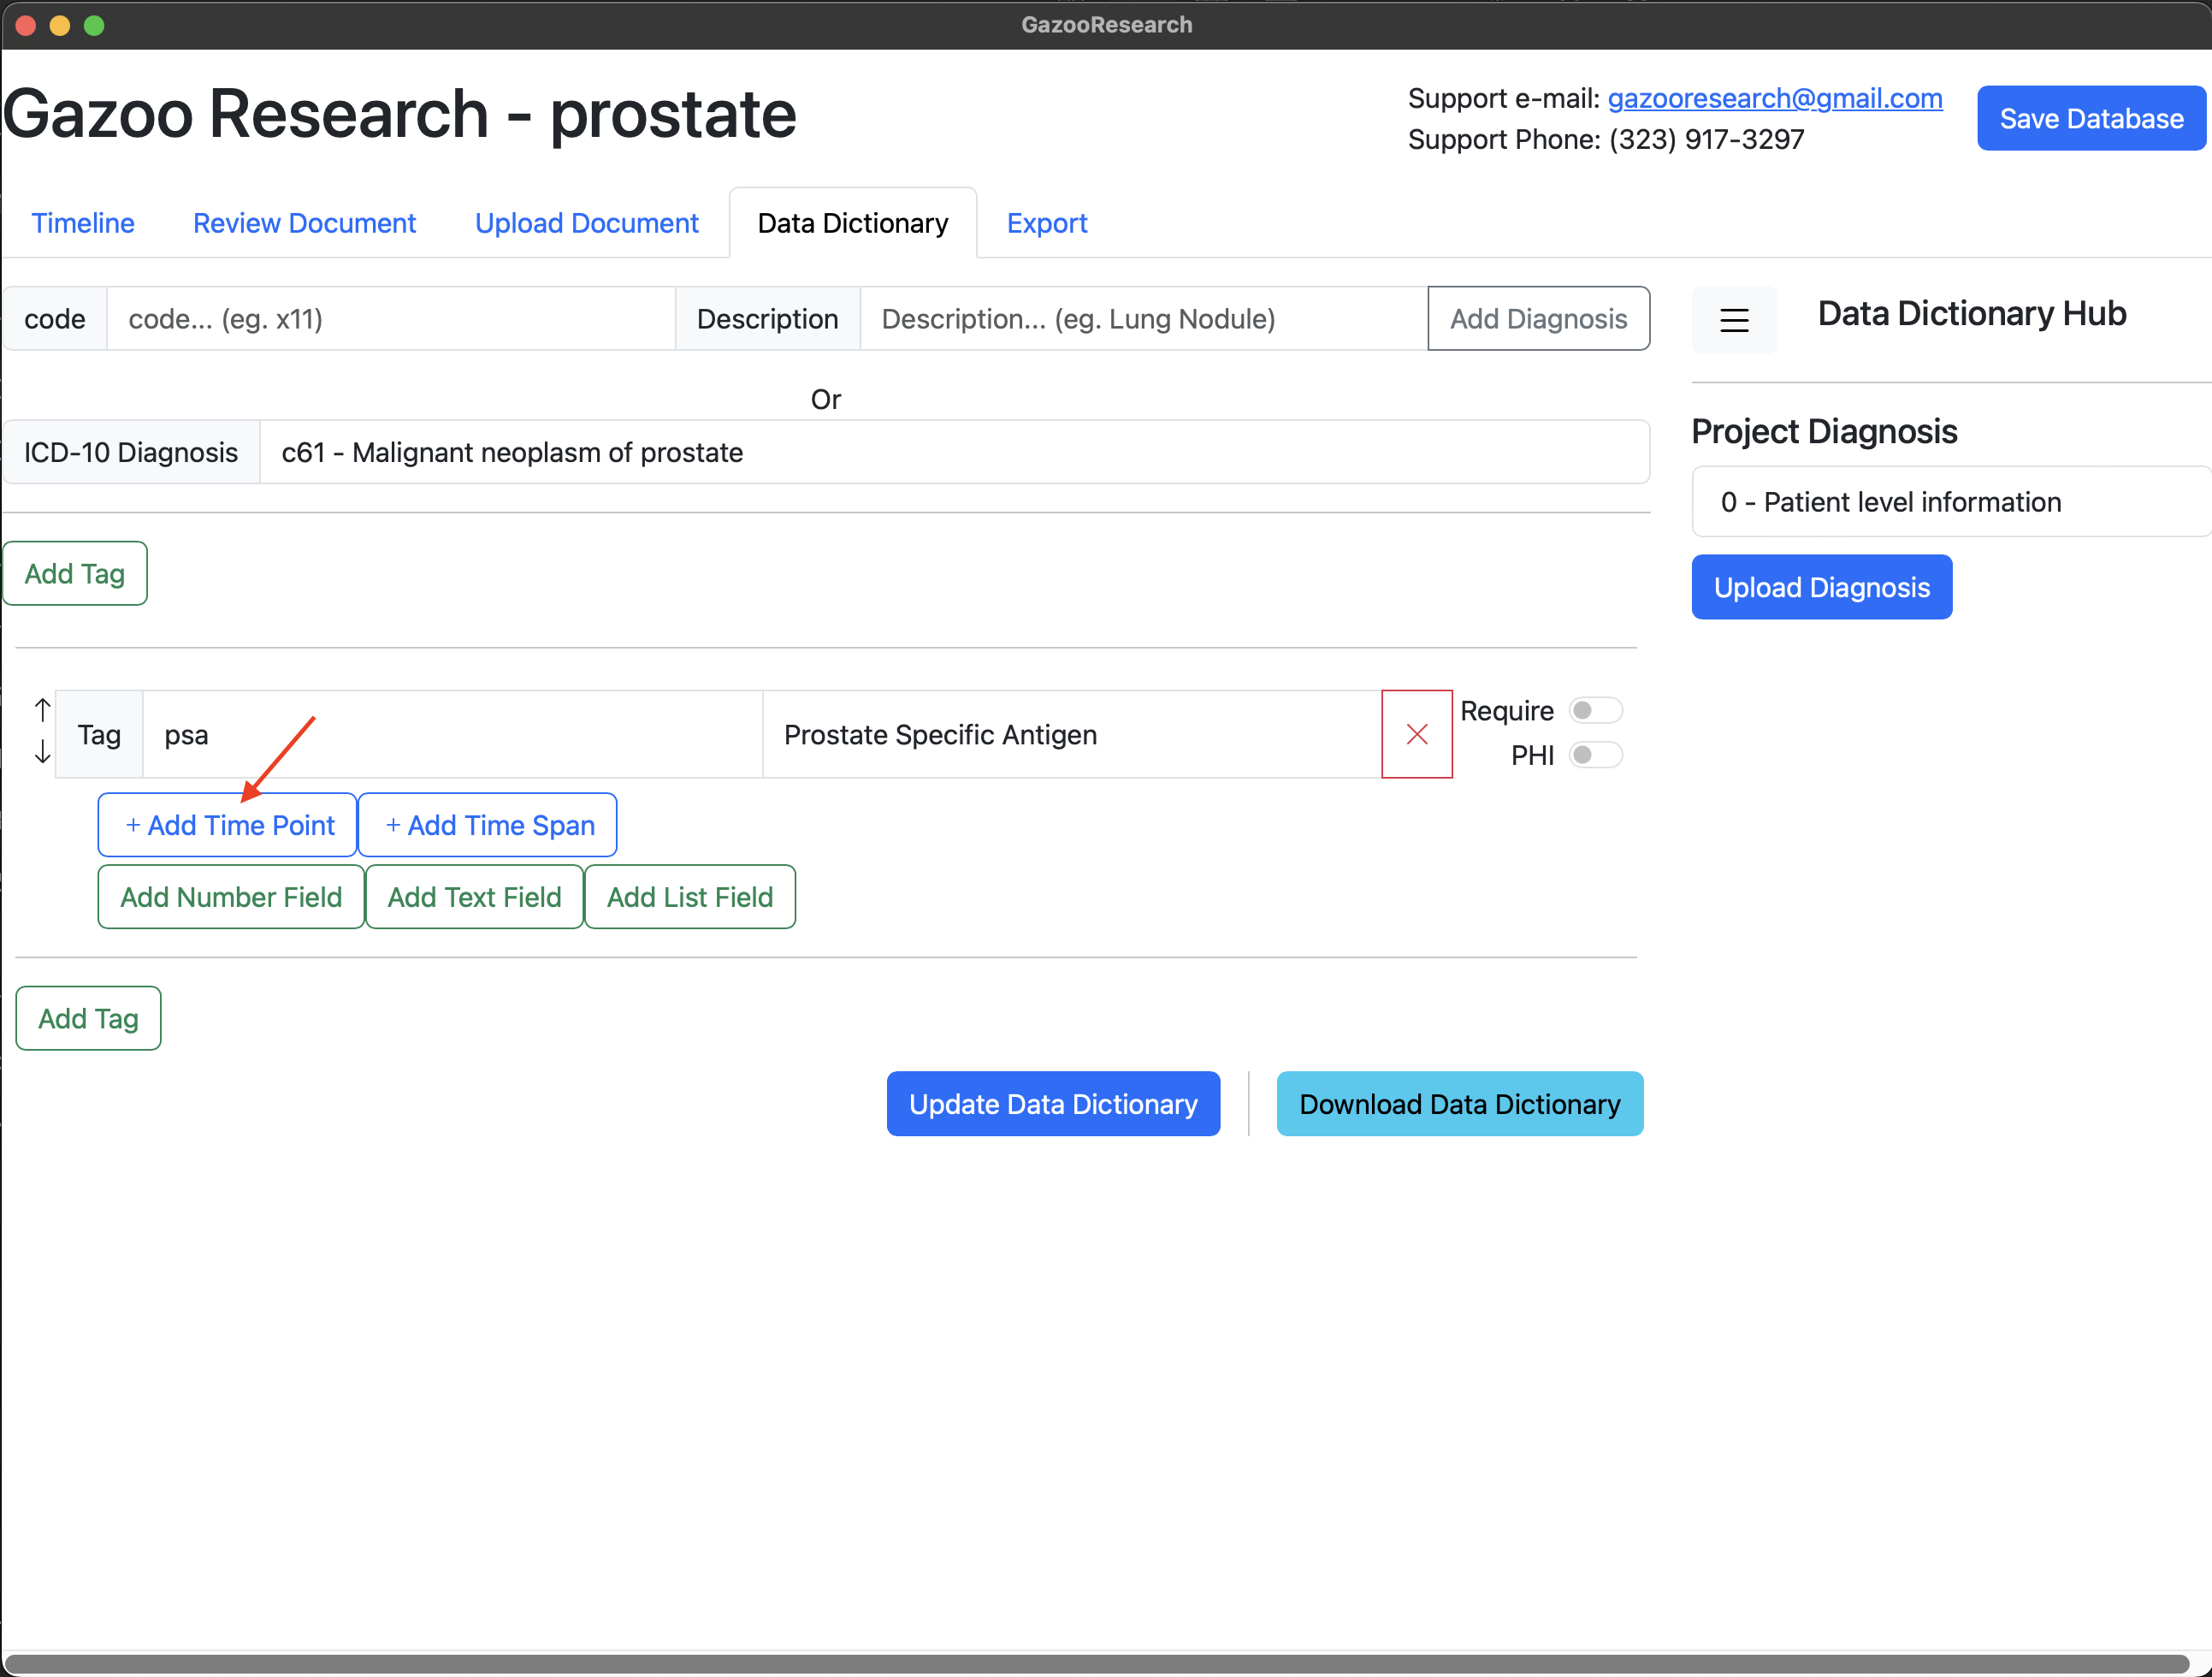Toggle the Require switch for psa tag
Image resolution: width=2212 pixels, height=1677 pixels.
click(1594, 710)
